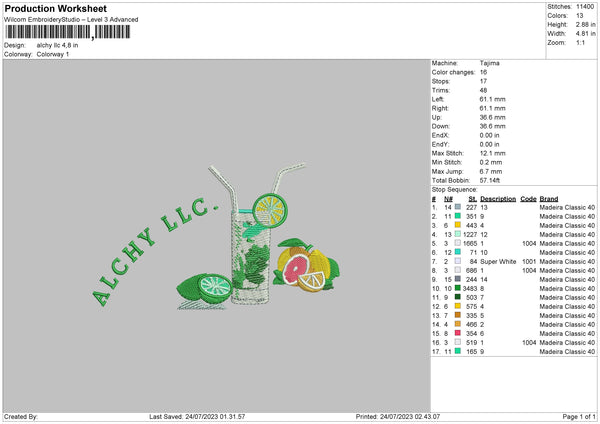The height and width of the screenshot is (424, 600).
Task: Click the 'Super White' description text
Action: 498,261
